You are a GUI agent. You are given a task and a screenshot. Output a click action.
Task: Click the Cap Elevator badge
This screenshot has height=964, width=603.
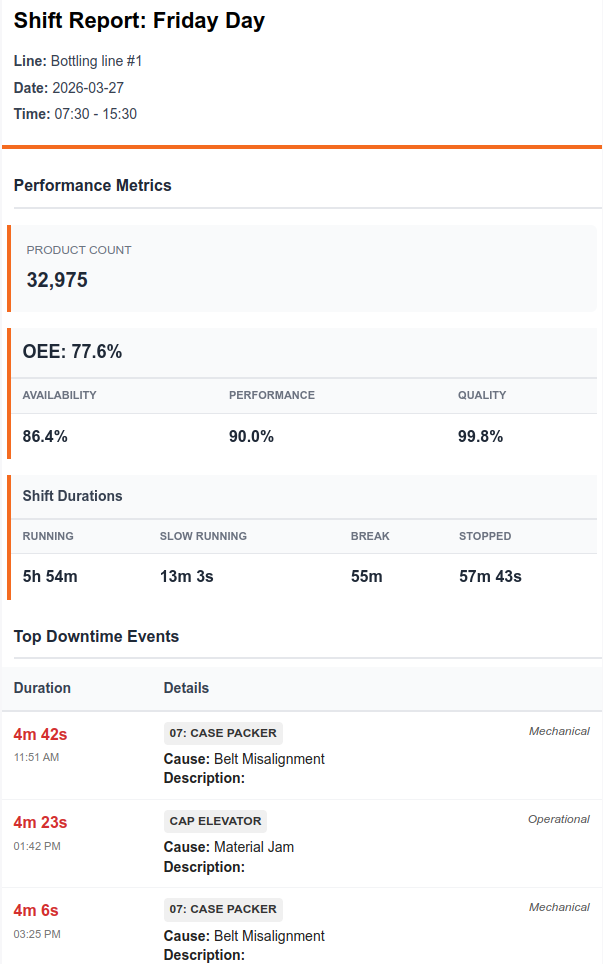click(215, 821)
